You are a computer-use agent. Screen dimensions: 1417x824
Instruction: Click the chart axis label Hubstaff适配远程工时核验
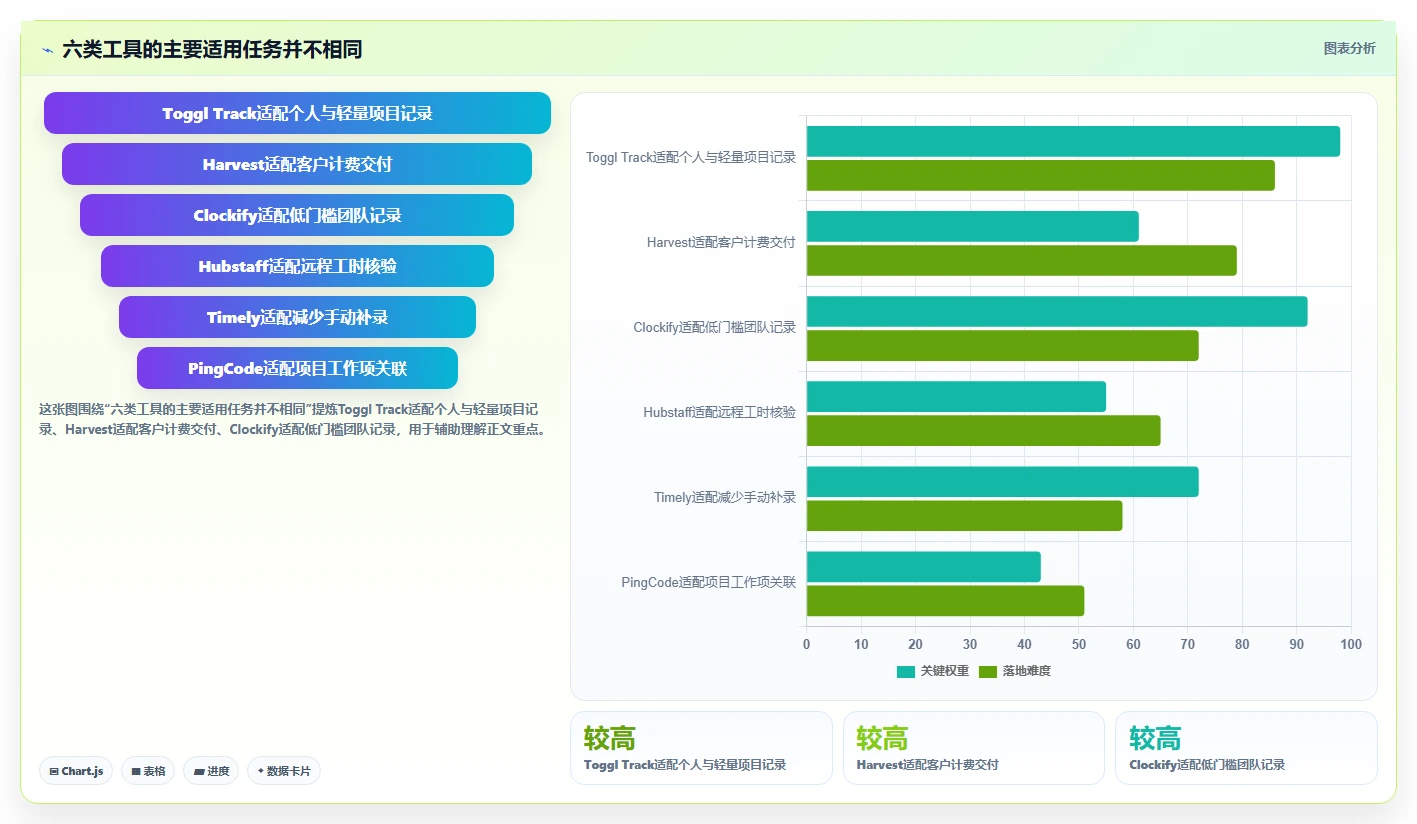[x=720, y=412]
